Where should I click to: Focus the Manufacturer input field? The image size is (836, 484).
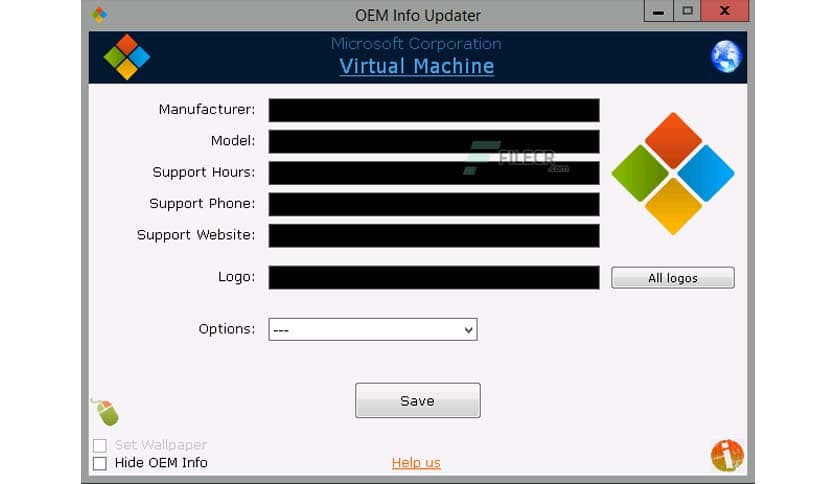[434, 110]
